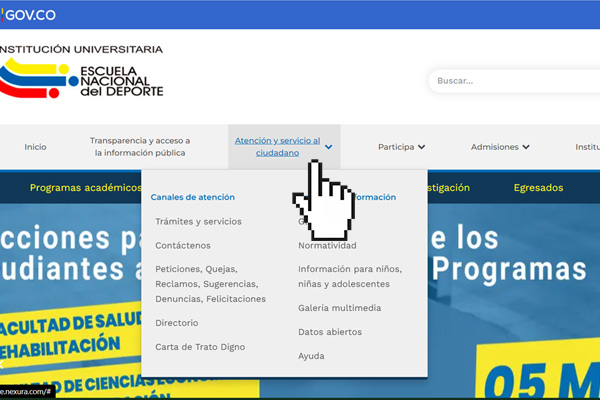Click the Canales de atención heading

point(193,197)
